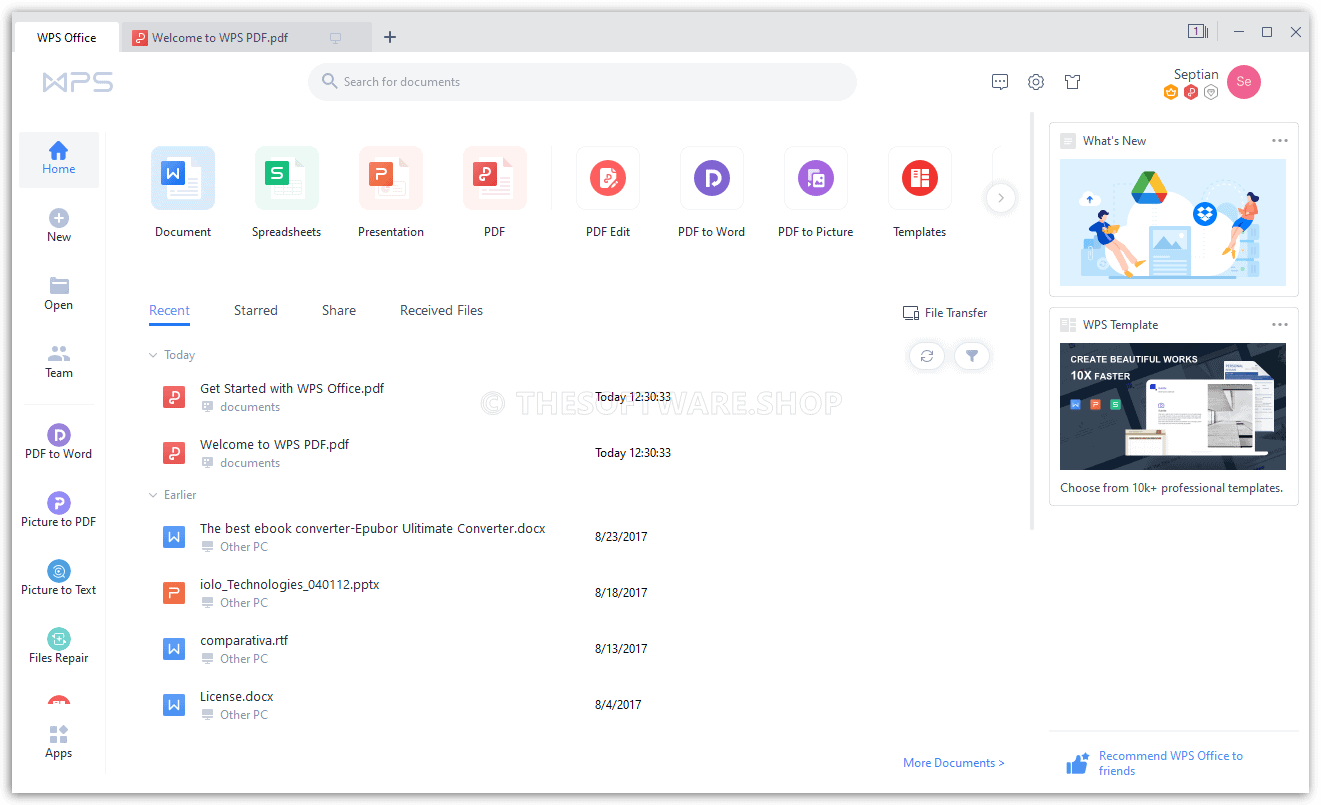Switch to the Recent tab
The image size is (1321, 805).
tap(169, 311)
